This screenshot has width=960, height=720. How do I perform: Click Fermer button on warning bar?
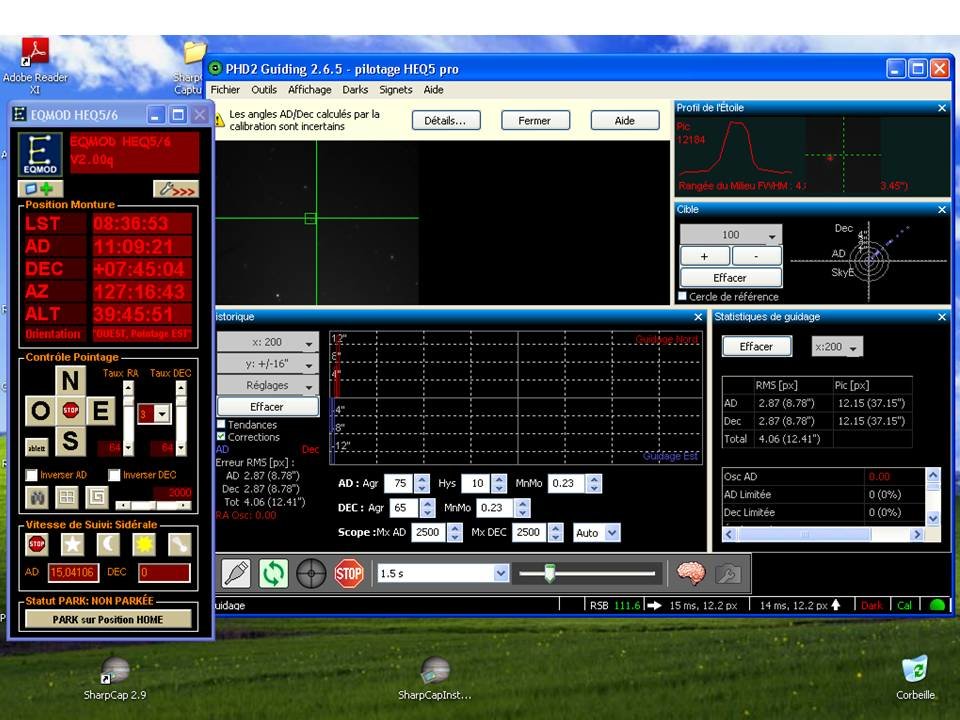pyautogui.click(x=535, y=121)
